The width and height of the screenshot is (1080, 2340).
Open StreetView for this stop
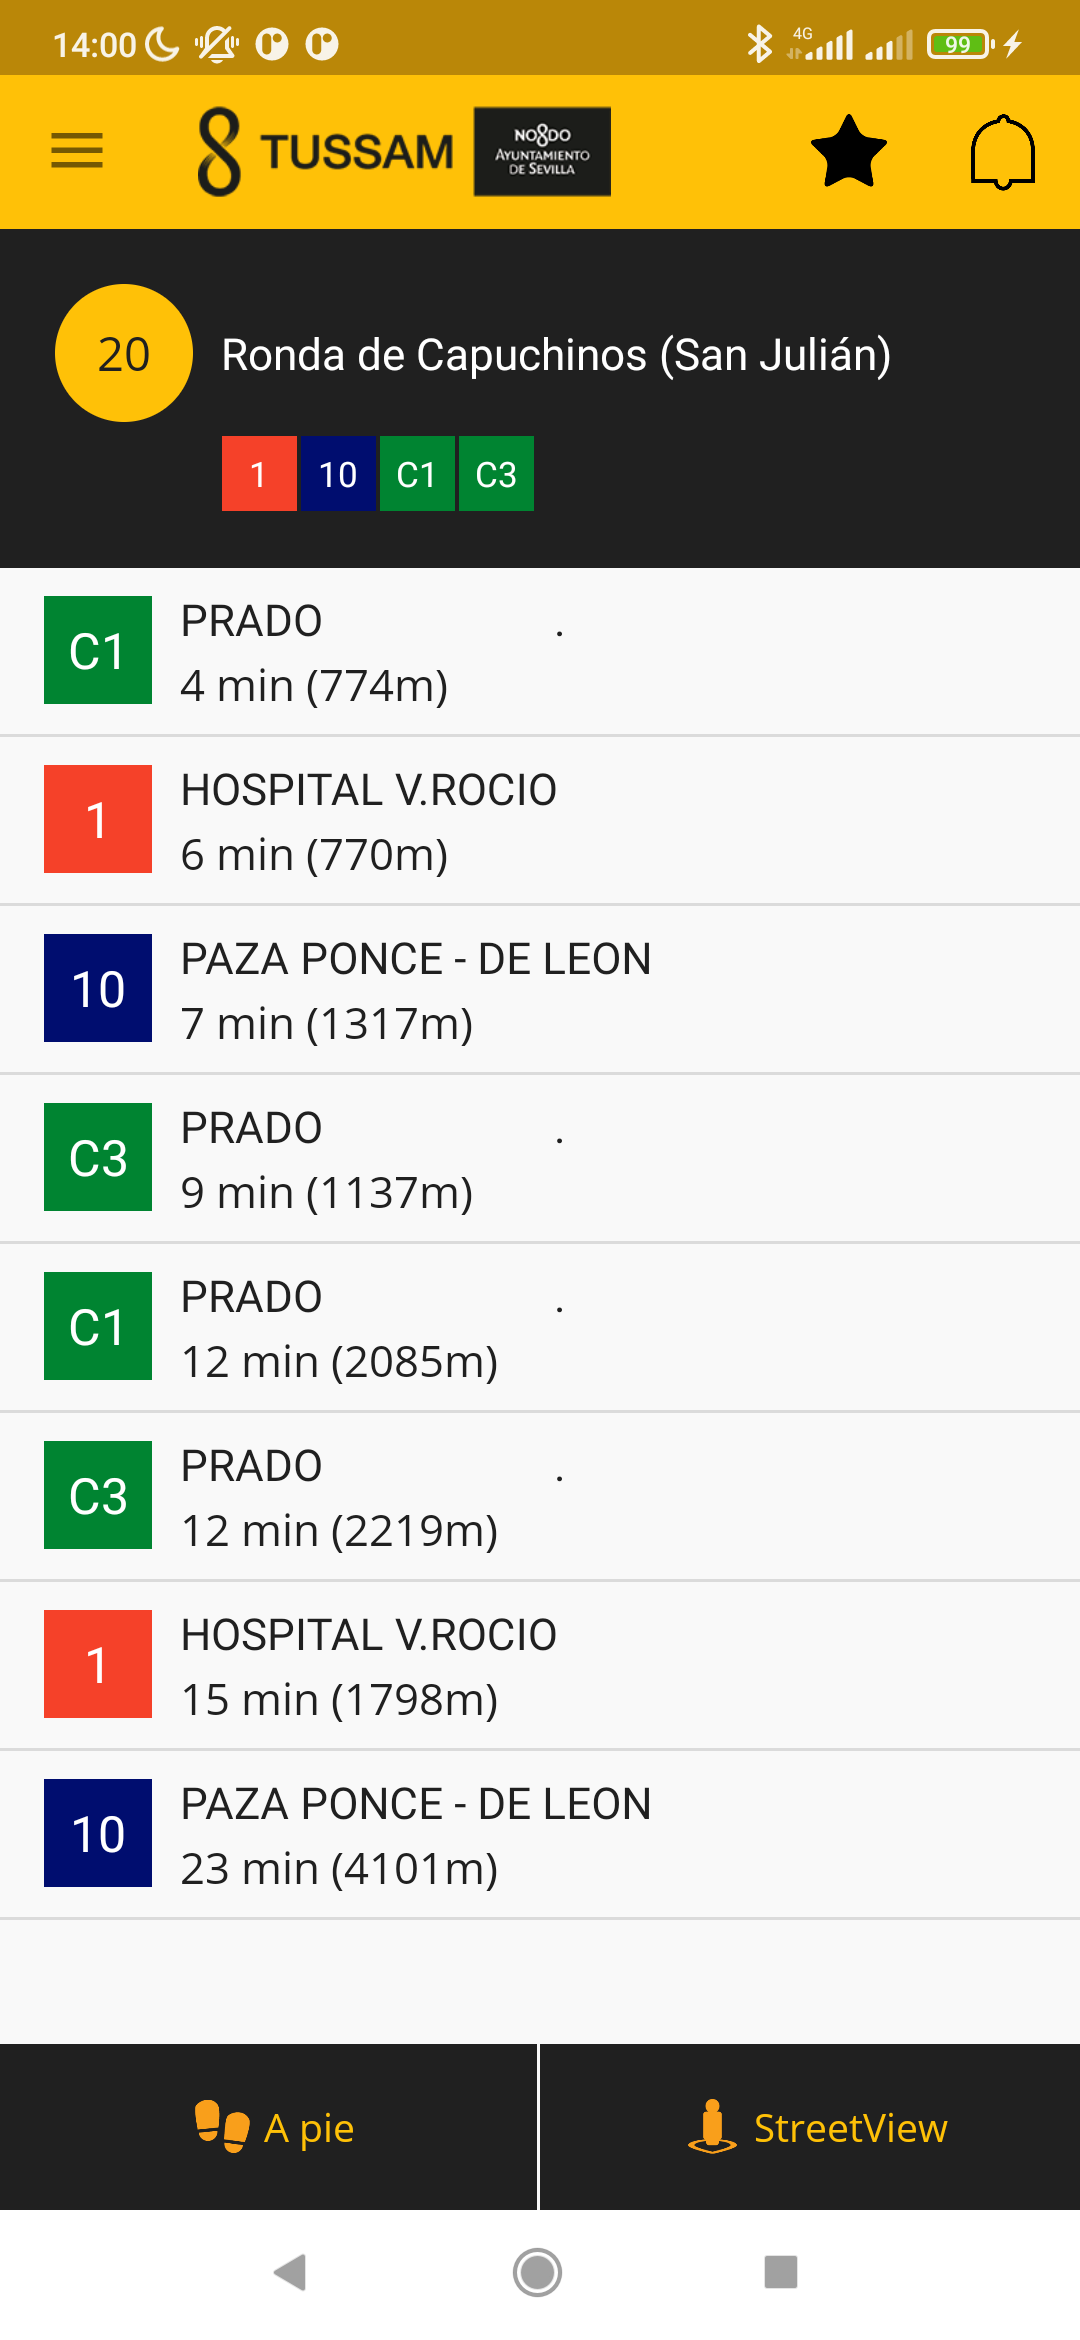click(x=810, y=2127)
